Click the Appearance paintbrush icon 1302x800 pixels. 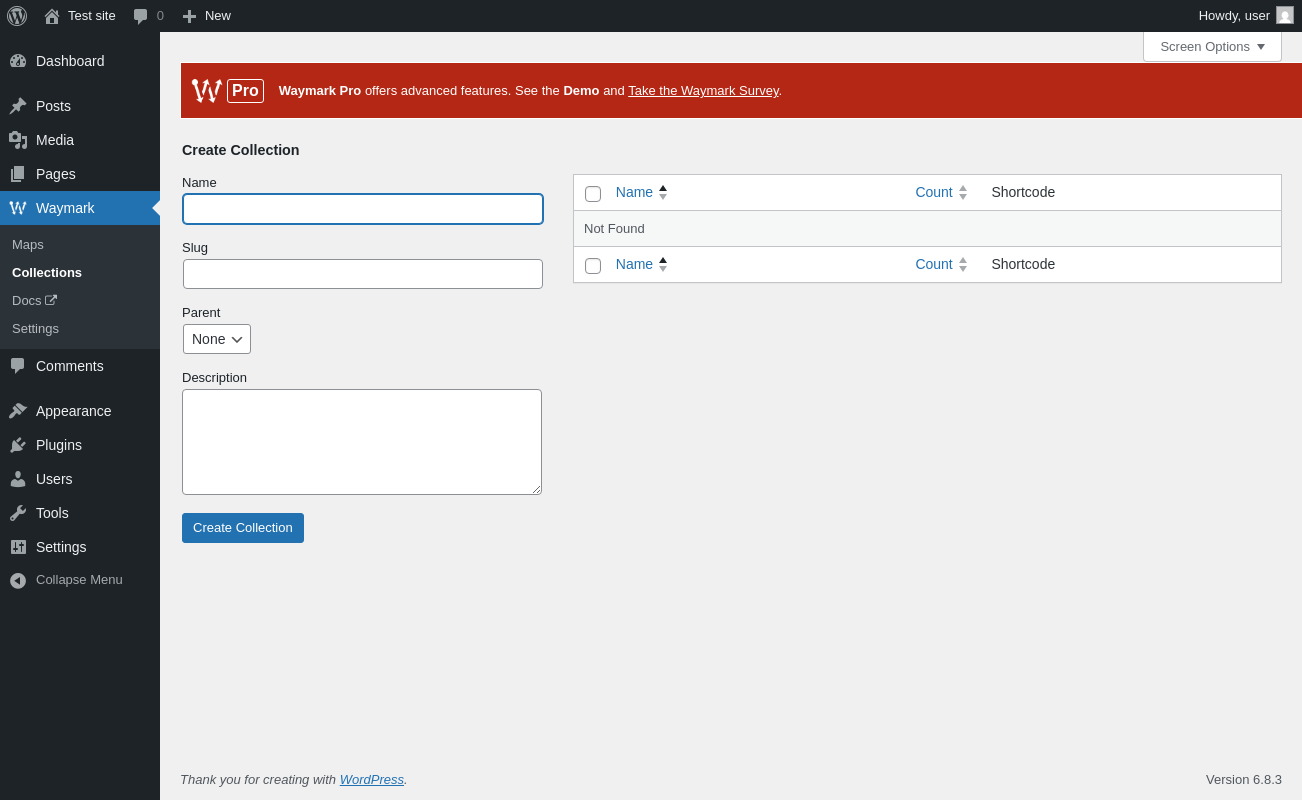coord(18,411)
